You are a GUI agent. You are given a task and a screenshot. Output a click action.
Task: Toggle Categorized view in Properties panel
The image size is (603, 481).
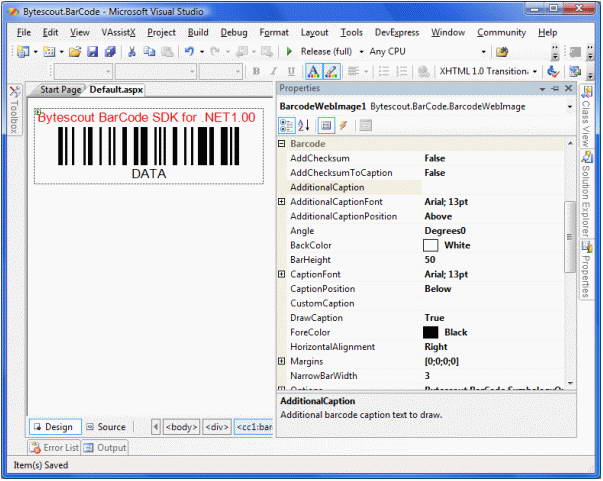[x=287, y=126]
